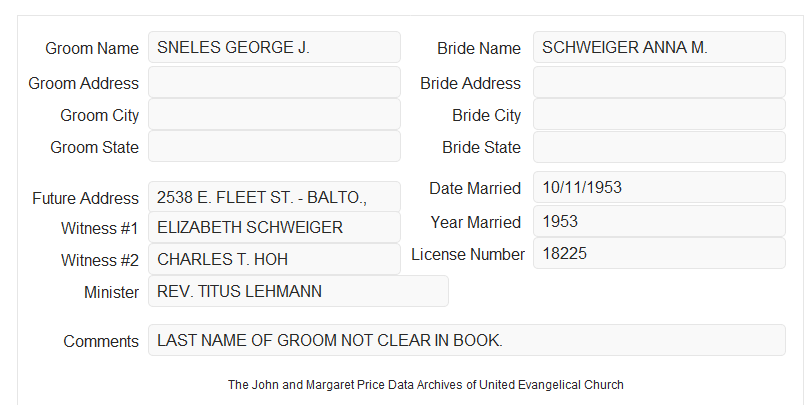Click the Comments label
The height and width of the screenshot is (405, 805).
101,341
